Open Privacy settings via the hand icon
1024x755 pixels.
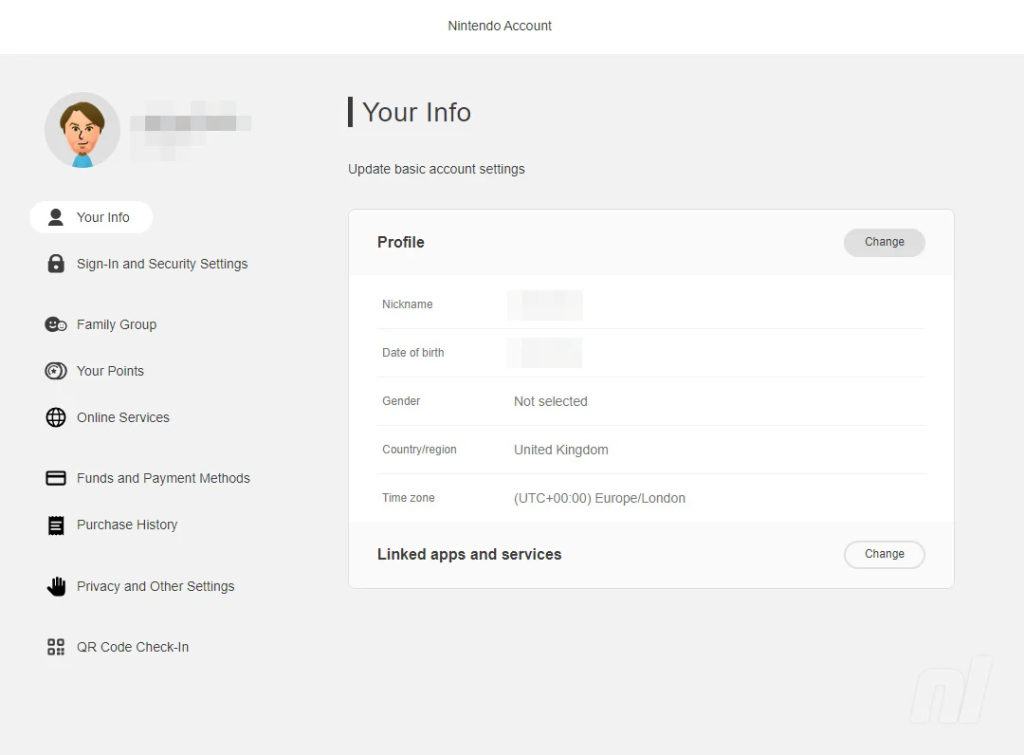pyautogui.click(x=56, y=587)
